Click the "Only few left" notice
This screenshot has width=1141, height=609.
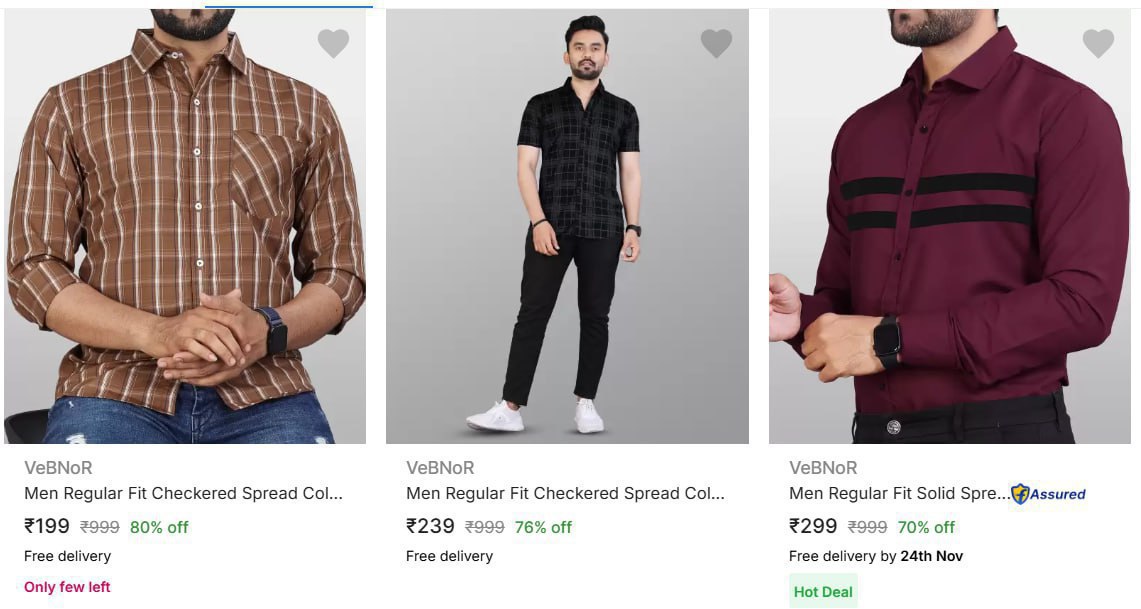(x=67, y=587)
